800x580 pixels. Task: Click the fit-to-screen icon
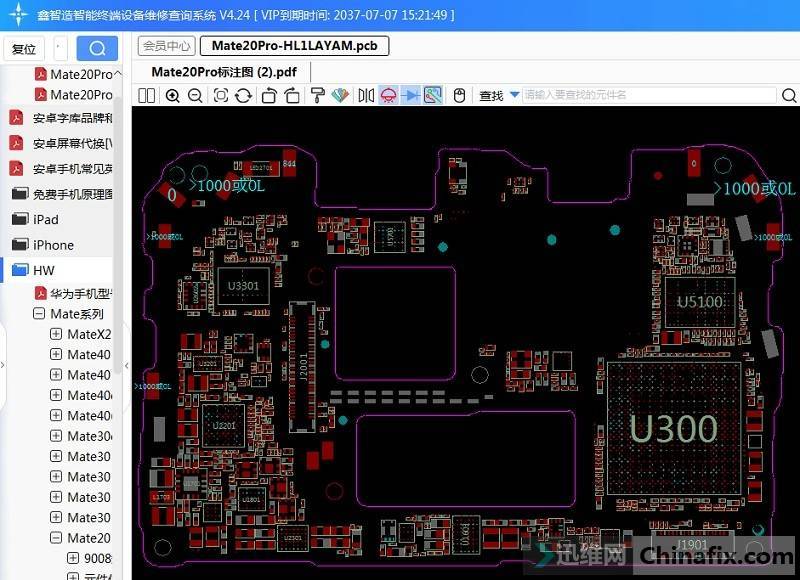219,95
